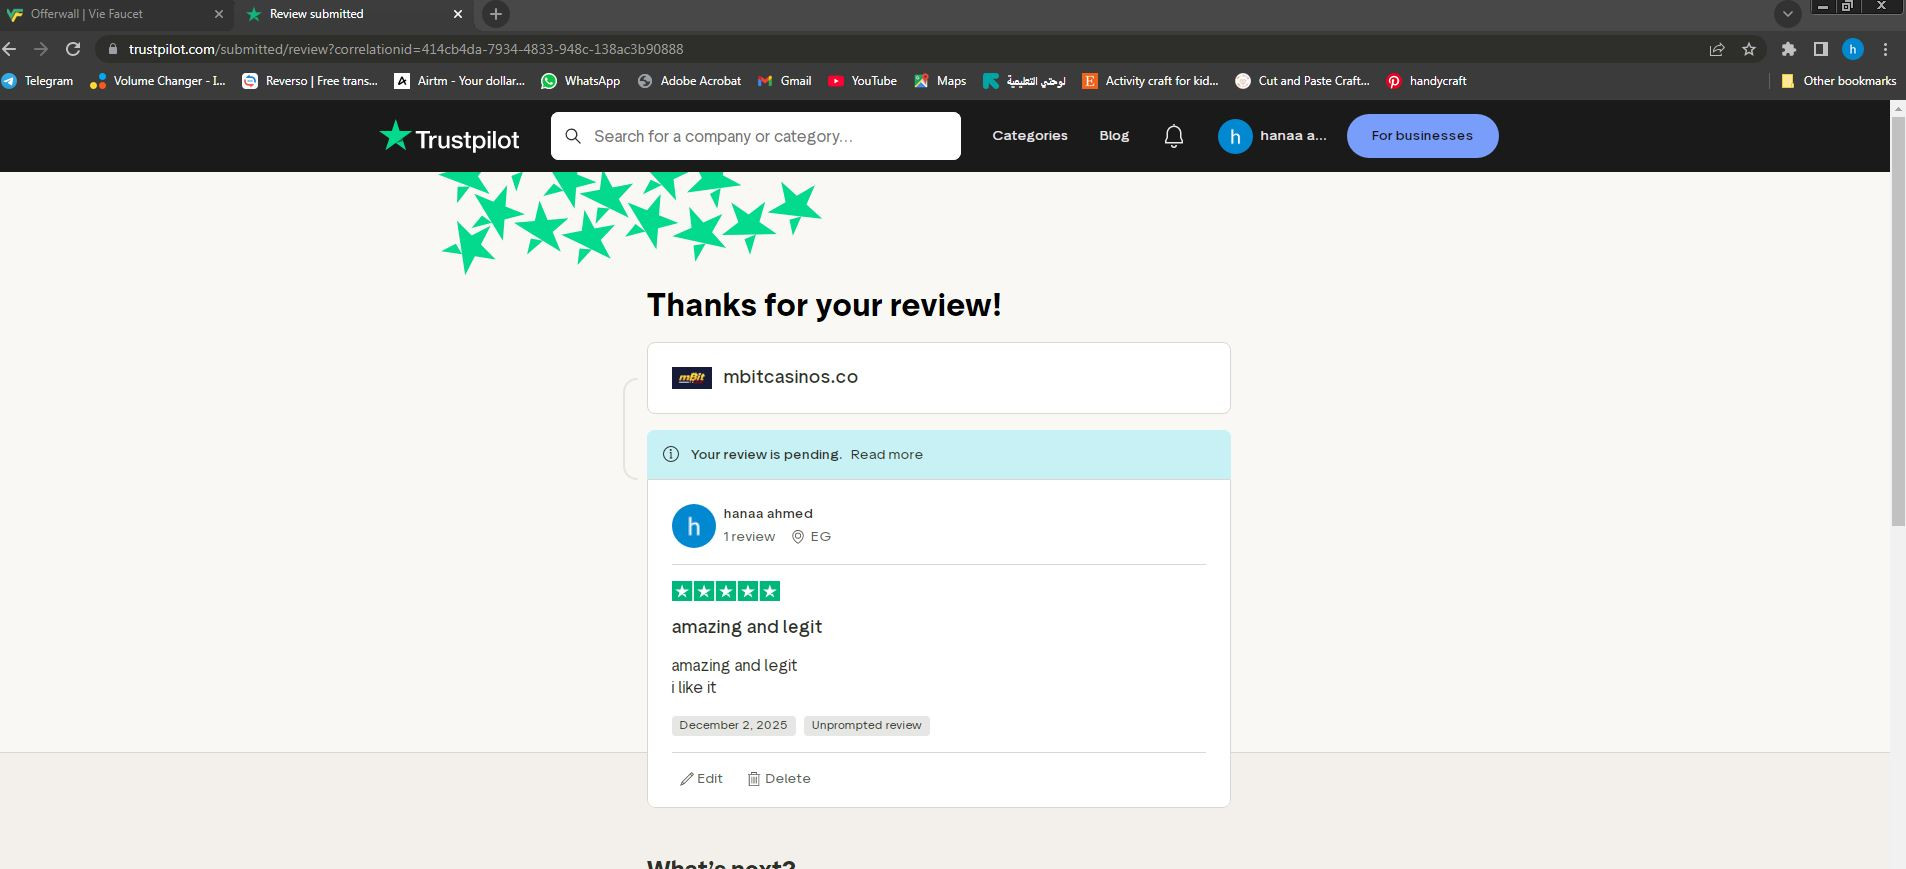Open the Maps bookmark

940,81
